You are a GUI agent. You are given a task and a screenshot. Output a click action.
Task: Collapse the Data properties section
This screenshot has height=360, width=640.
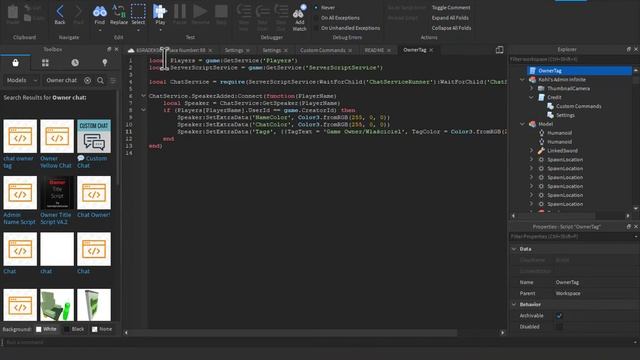pos(514,249)
